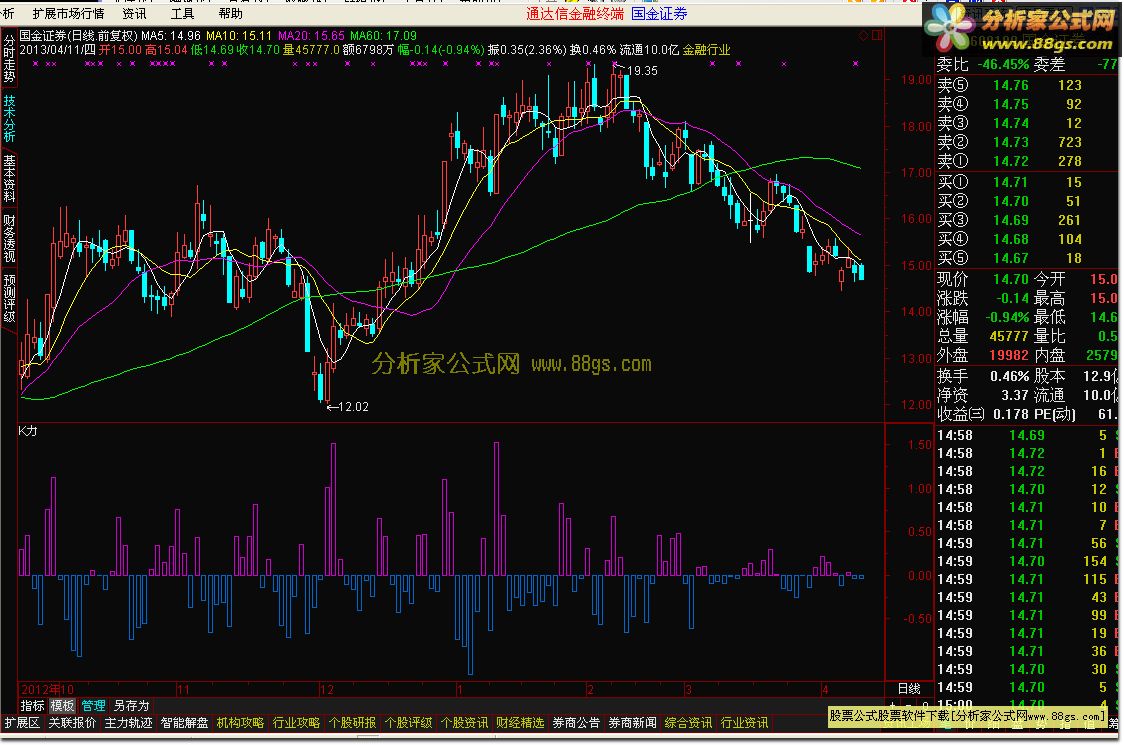Open the 资讯 menu

click(134, 14)
